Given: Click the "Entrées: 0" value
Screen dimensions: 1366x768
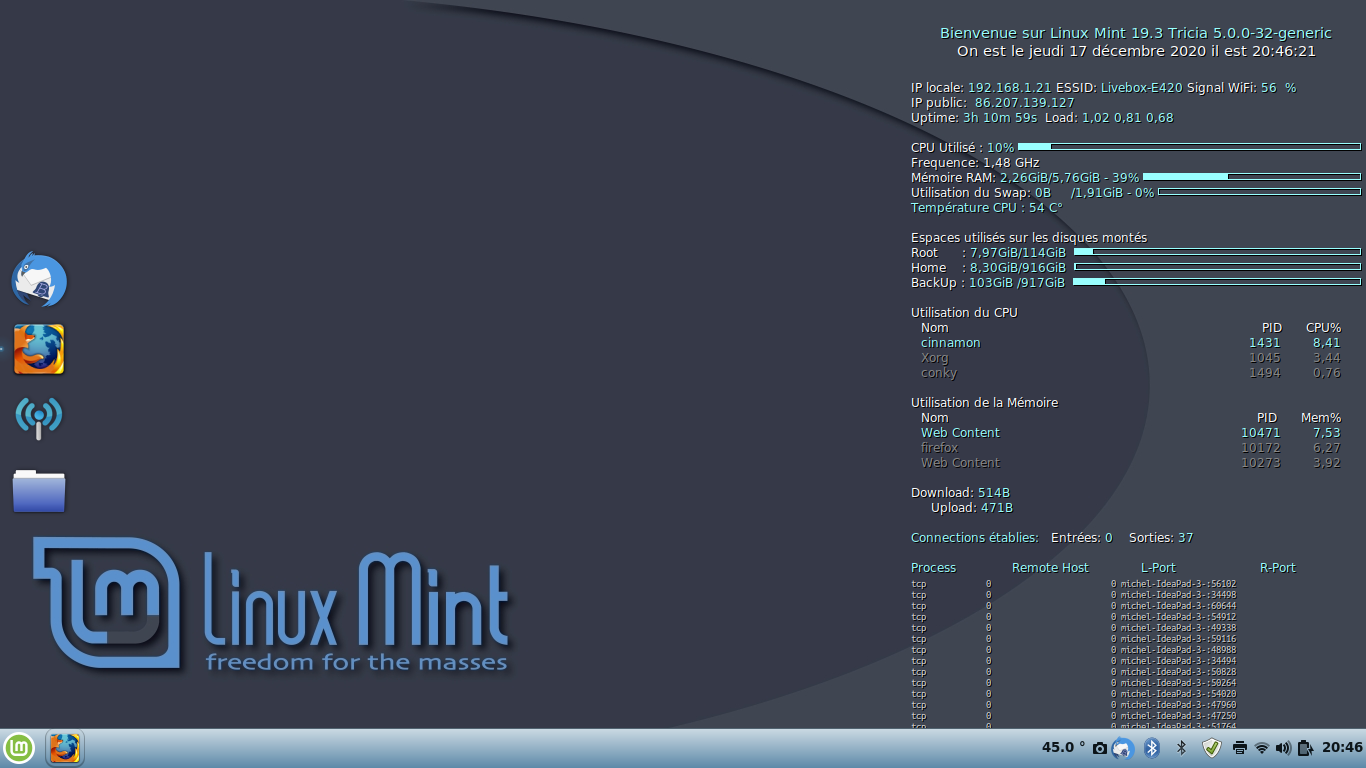Looking at the screenshot, I should [1081, 537].
